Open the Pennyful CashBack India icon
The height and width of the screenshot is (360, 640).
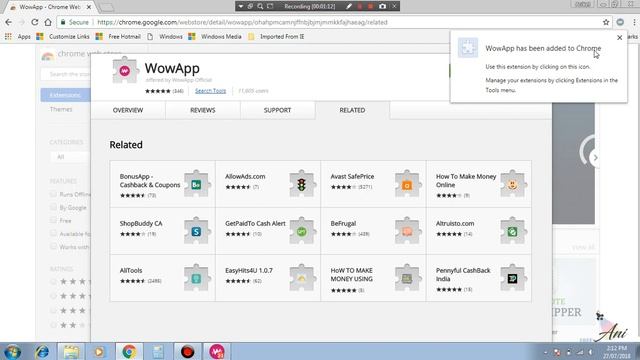point(513,278)
